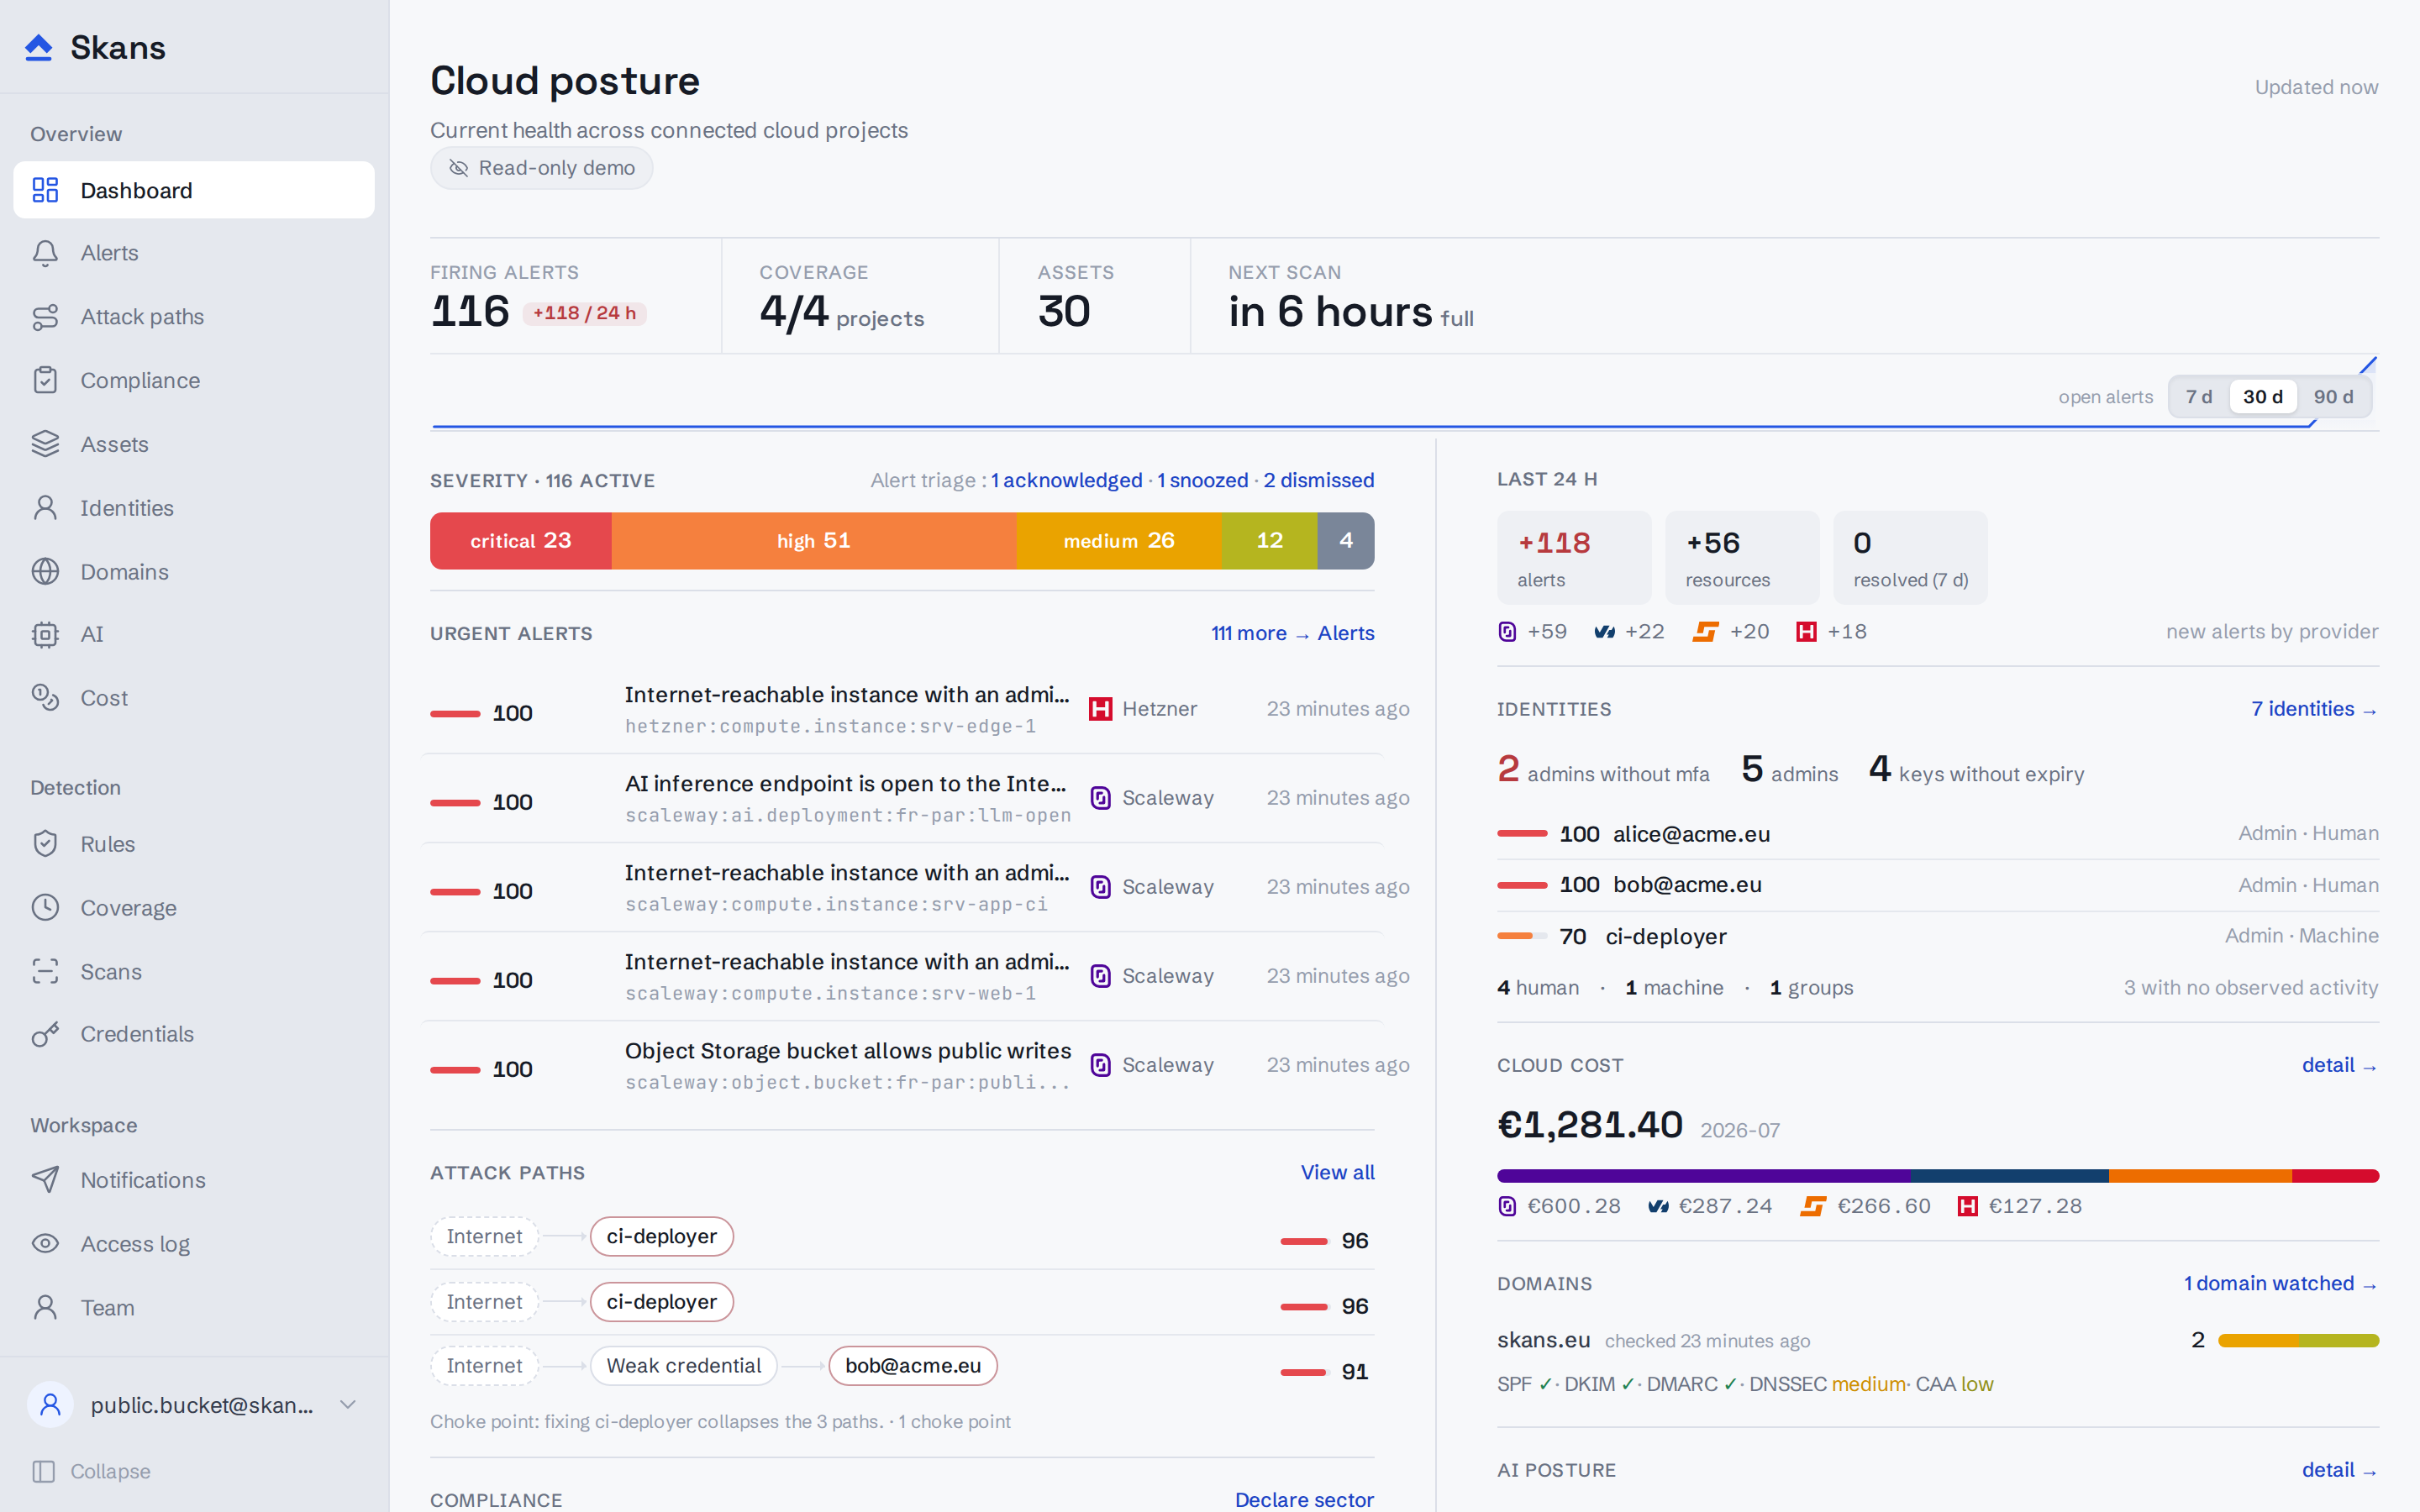2420x1512 pixels.
Task: Click the 'skans.eu' domain name
Action: coord(1543,1340)
